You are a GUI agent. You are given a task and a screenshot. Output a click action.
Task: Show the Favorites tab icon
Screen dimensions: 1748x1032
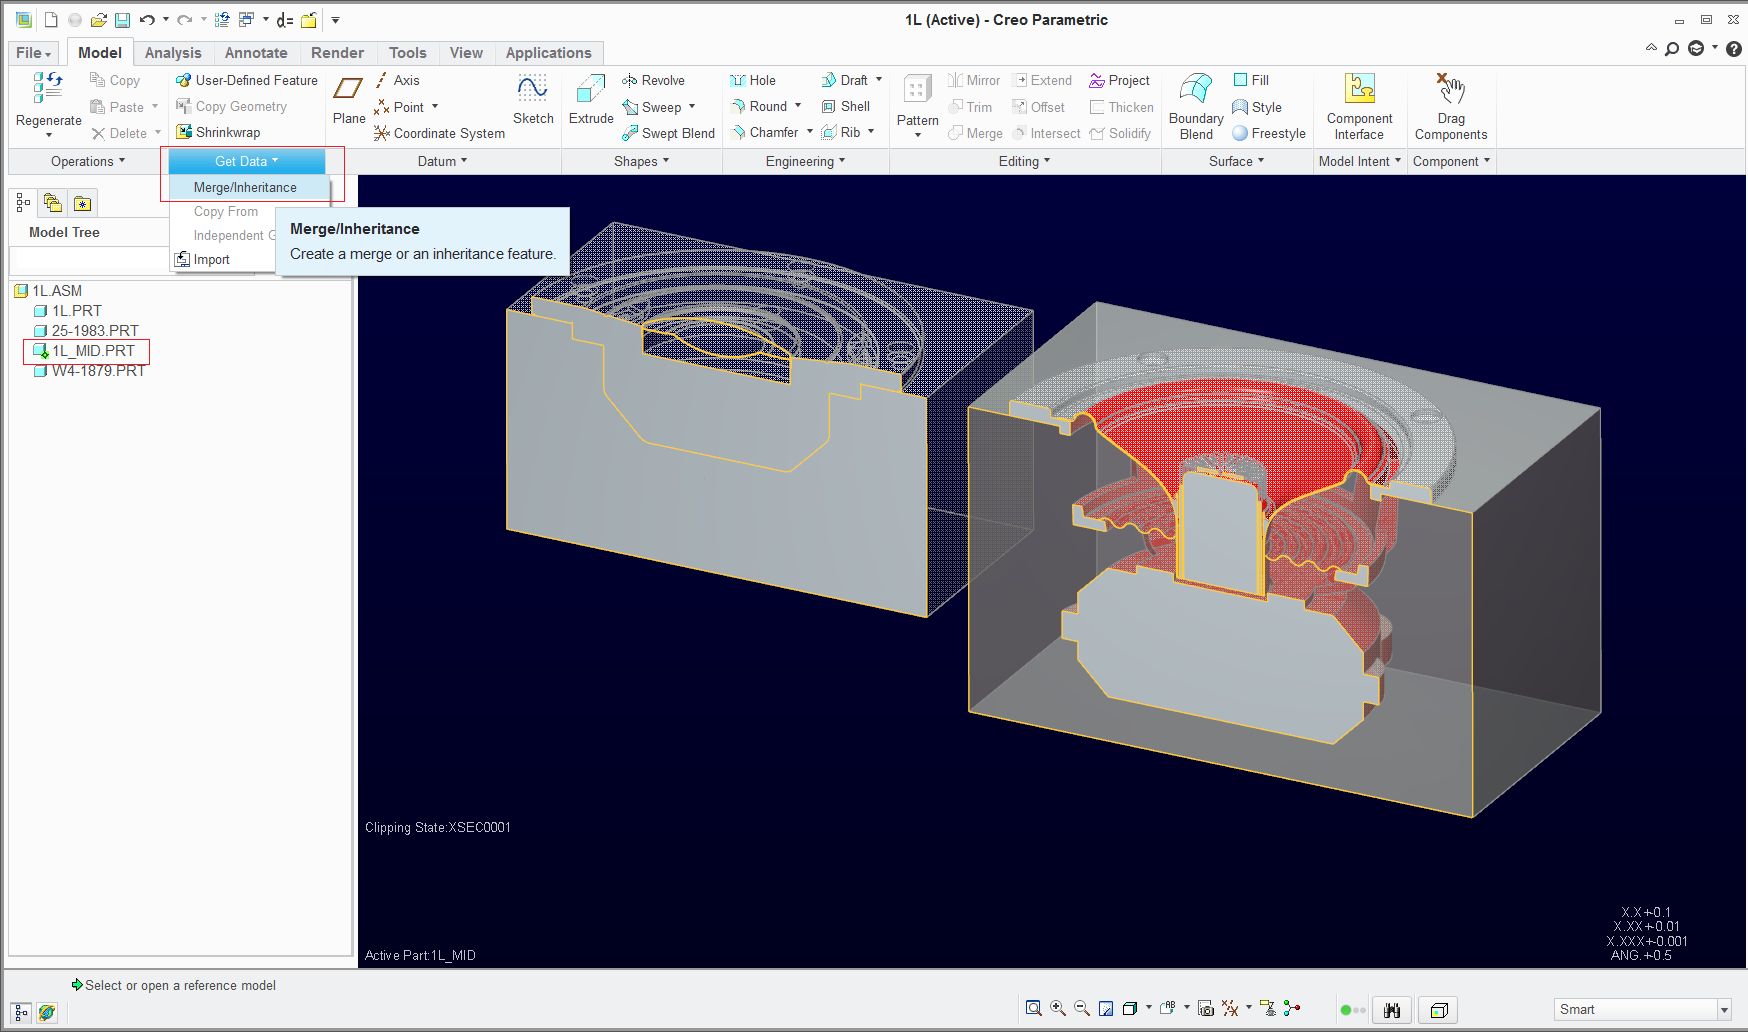[x=83, y=203]
